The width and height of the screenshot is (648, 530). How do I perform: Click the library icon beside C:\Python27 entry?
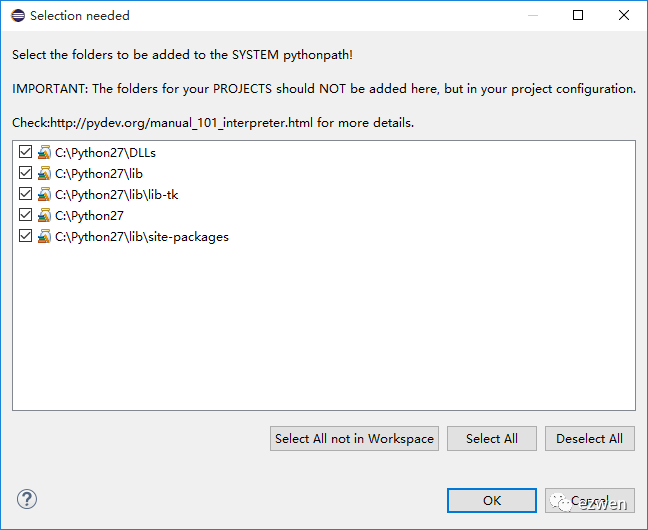tap(44, 215)
